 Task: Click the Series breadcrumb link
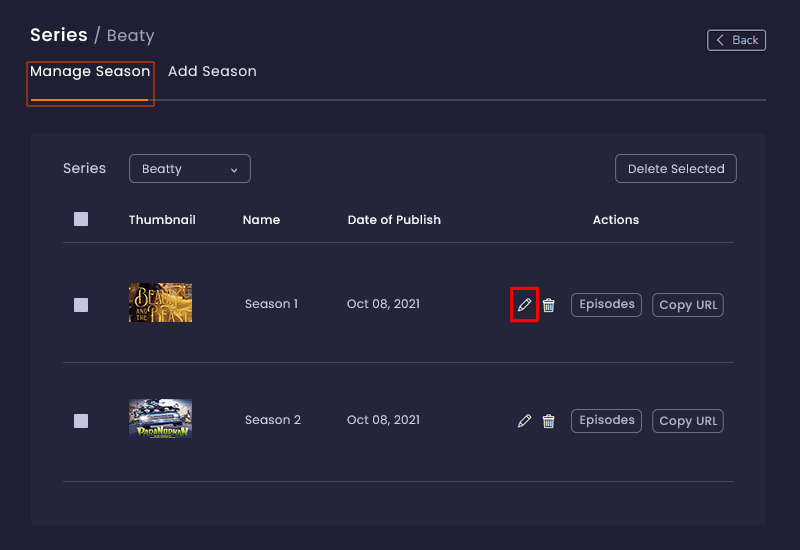coord(59,35)
